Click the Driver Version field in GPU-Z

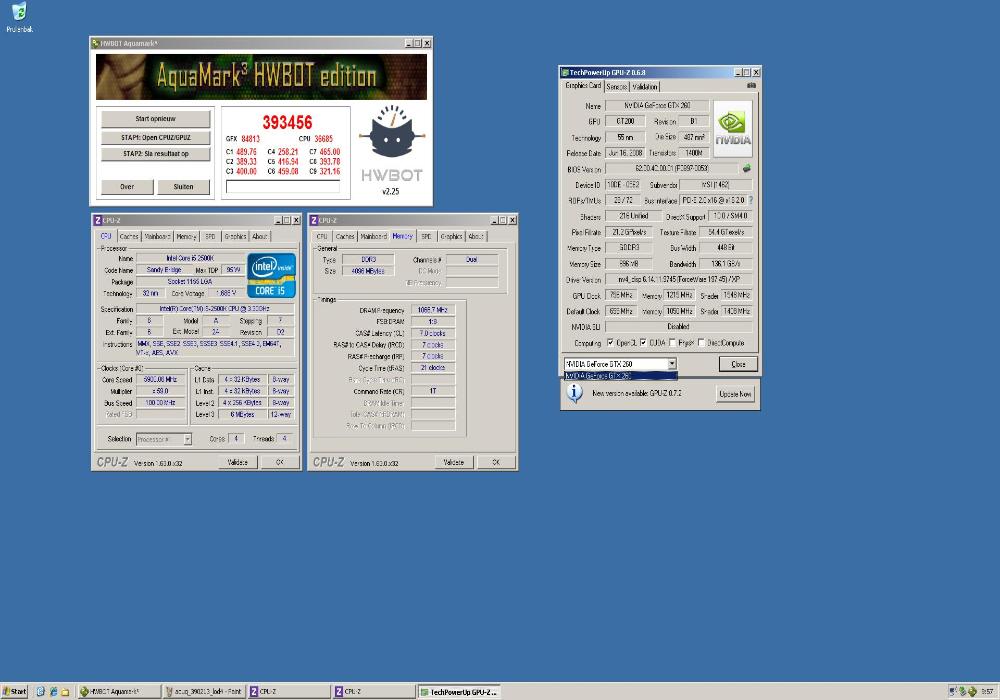pos(679,279)
